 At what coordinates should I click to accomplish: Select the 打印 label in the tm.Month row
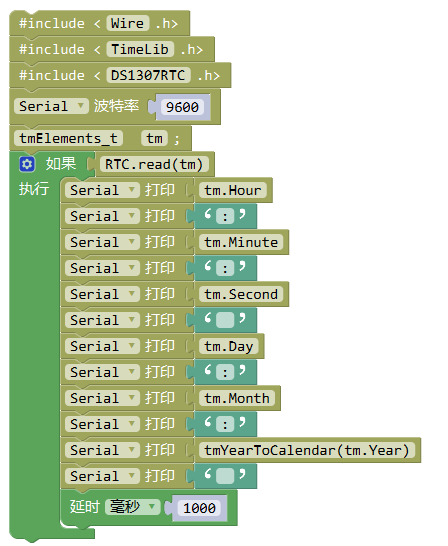(x=160, y=398)
